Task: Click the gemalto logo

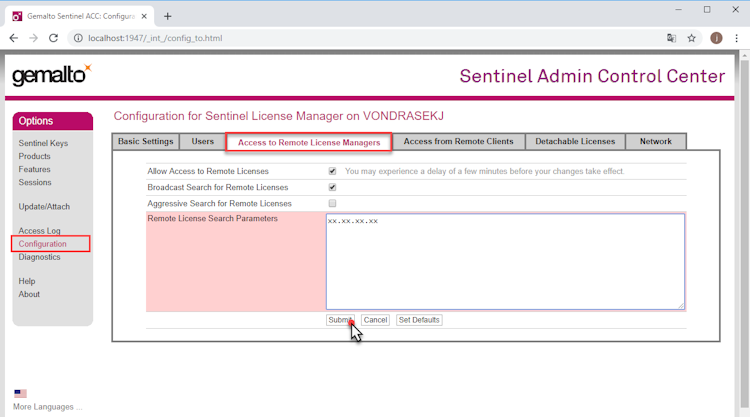Action: click(52, 75)
